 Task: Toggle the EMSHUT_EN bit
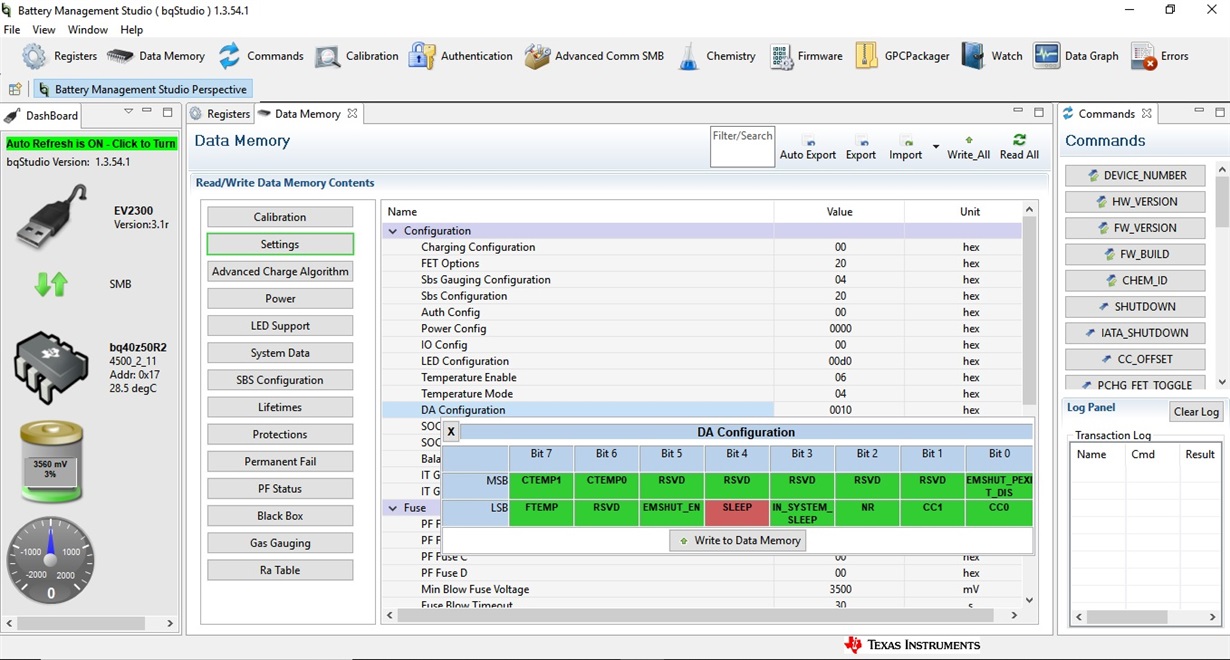point(672,513)
